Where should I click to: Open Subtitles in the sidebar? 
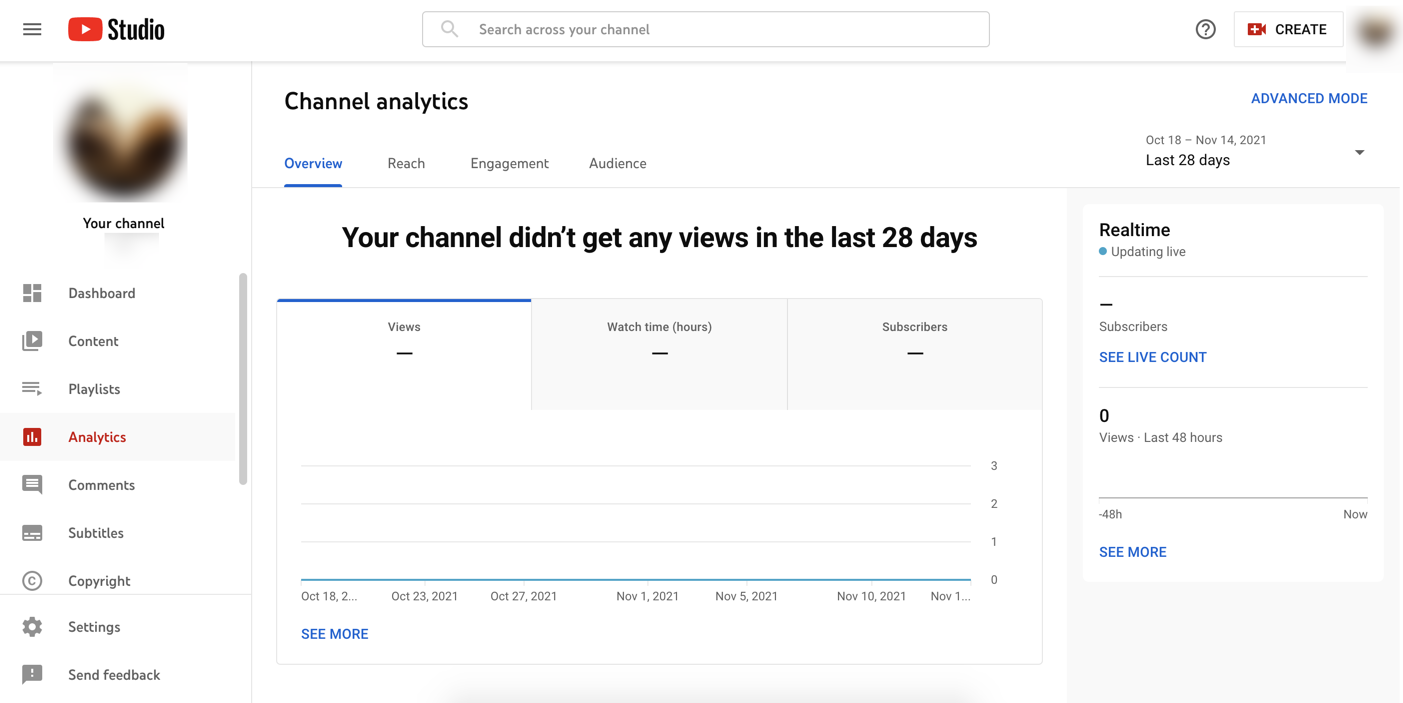pos(118,533)
